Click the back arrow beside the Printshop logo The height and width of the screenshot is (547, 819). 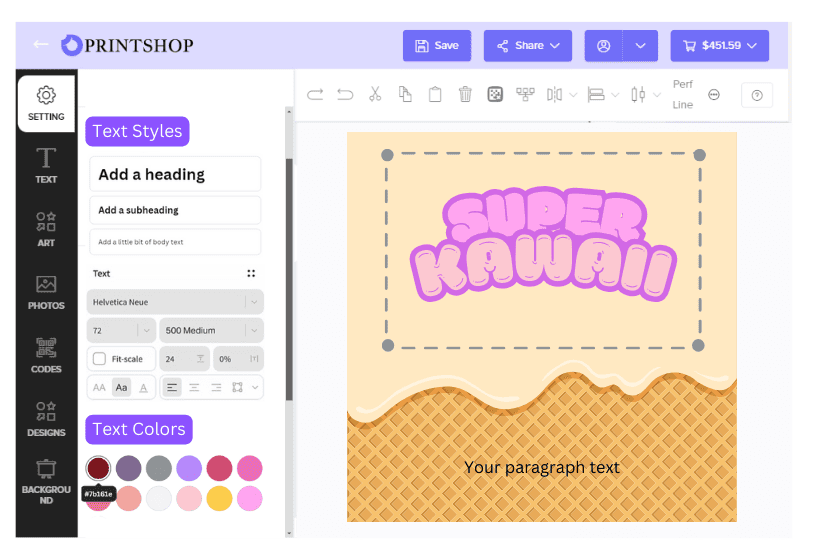click(41, 45)
